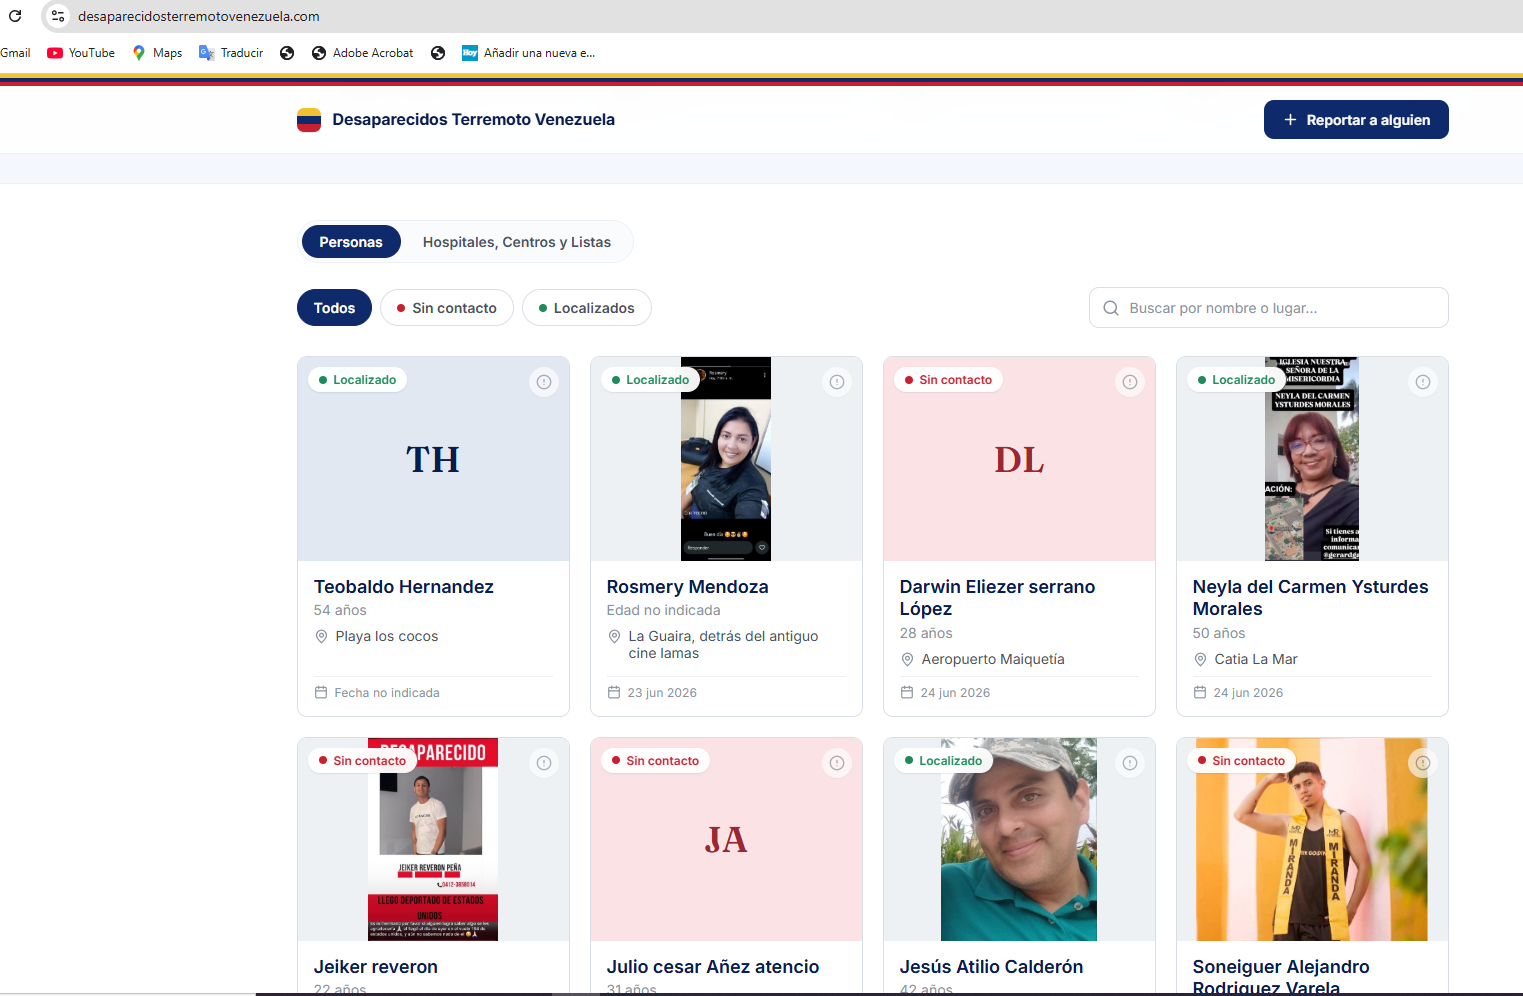Open the Adobe Acrobat bookmark

(x=362, y=53)
